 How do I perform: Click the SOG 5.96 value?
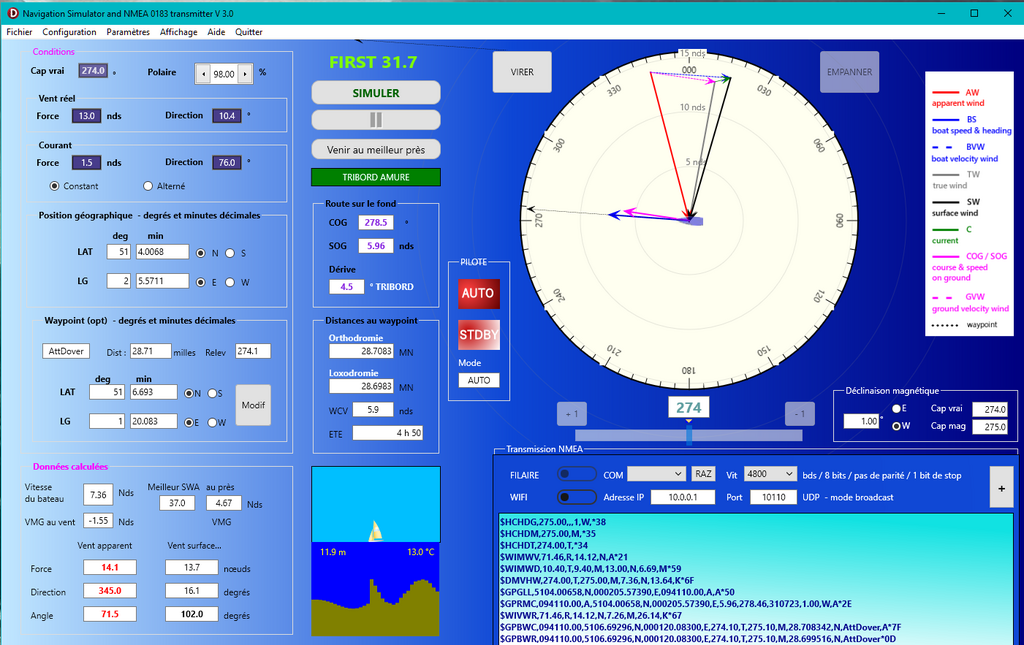point(376,246)
